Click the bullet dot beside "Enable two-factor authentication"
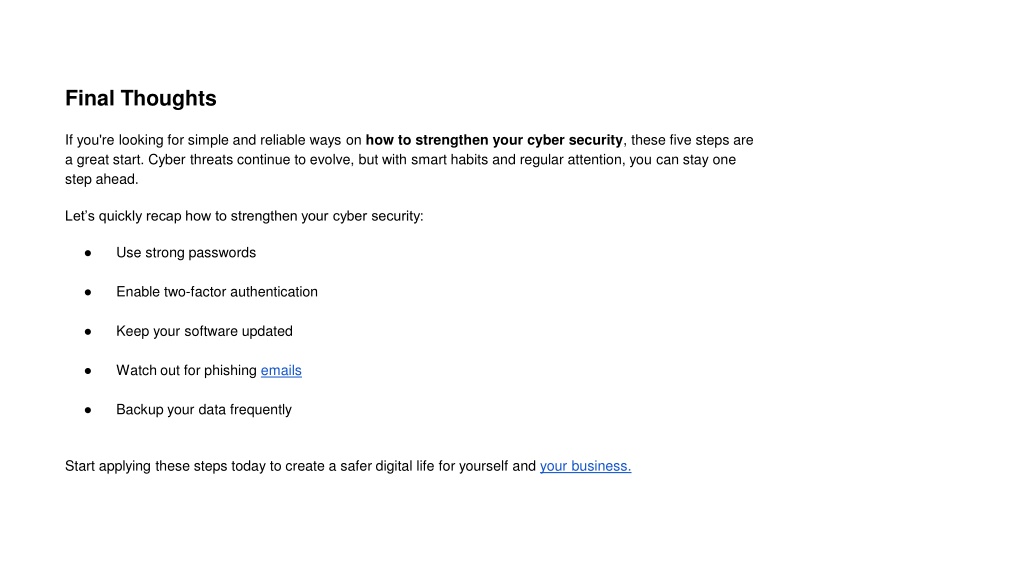The height and width of the screenshot is (576, 1024). point(88,293)
